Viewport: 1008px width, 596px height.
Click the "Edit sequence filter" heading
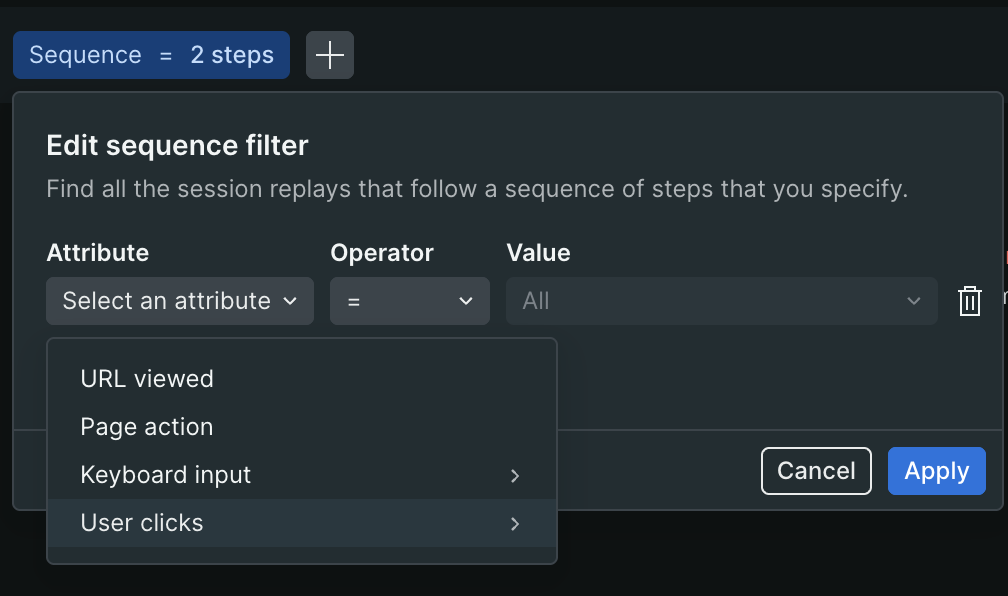(177, 146)
